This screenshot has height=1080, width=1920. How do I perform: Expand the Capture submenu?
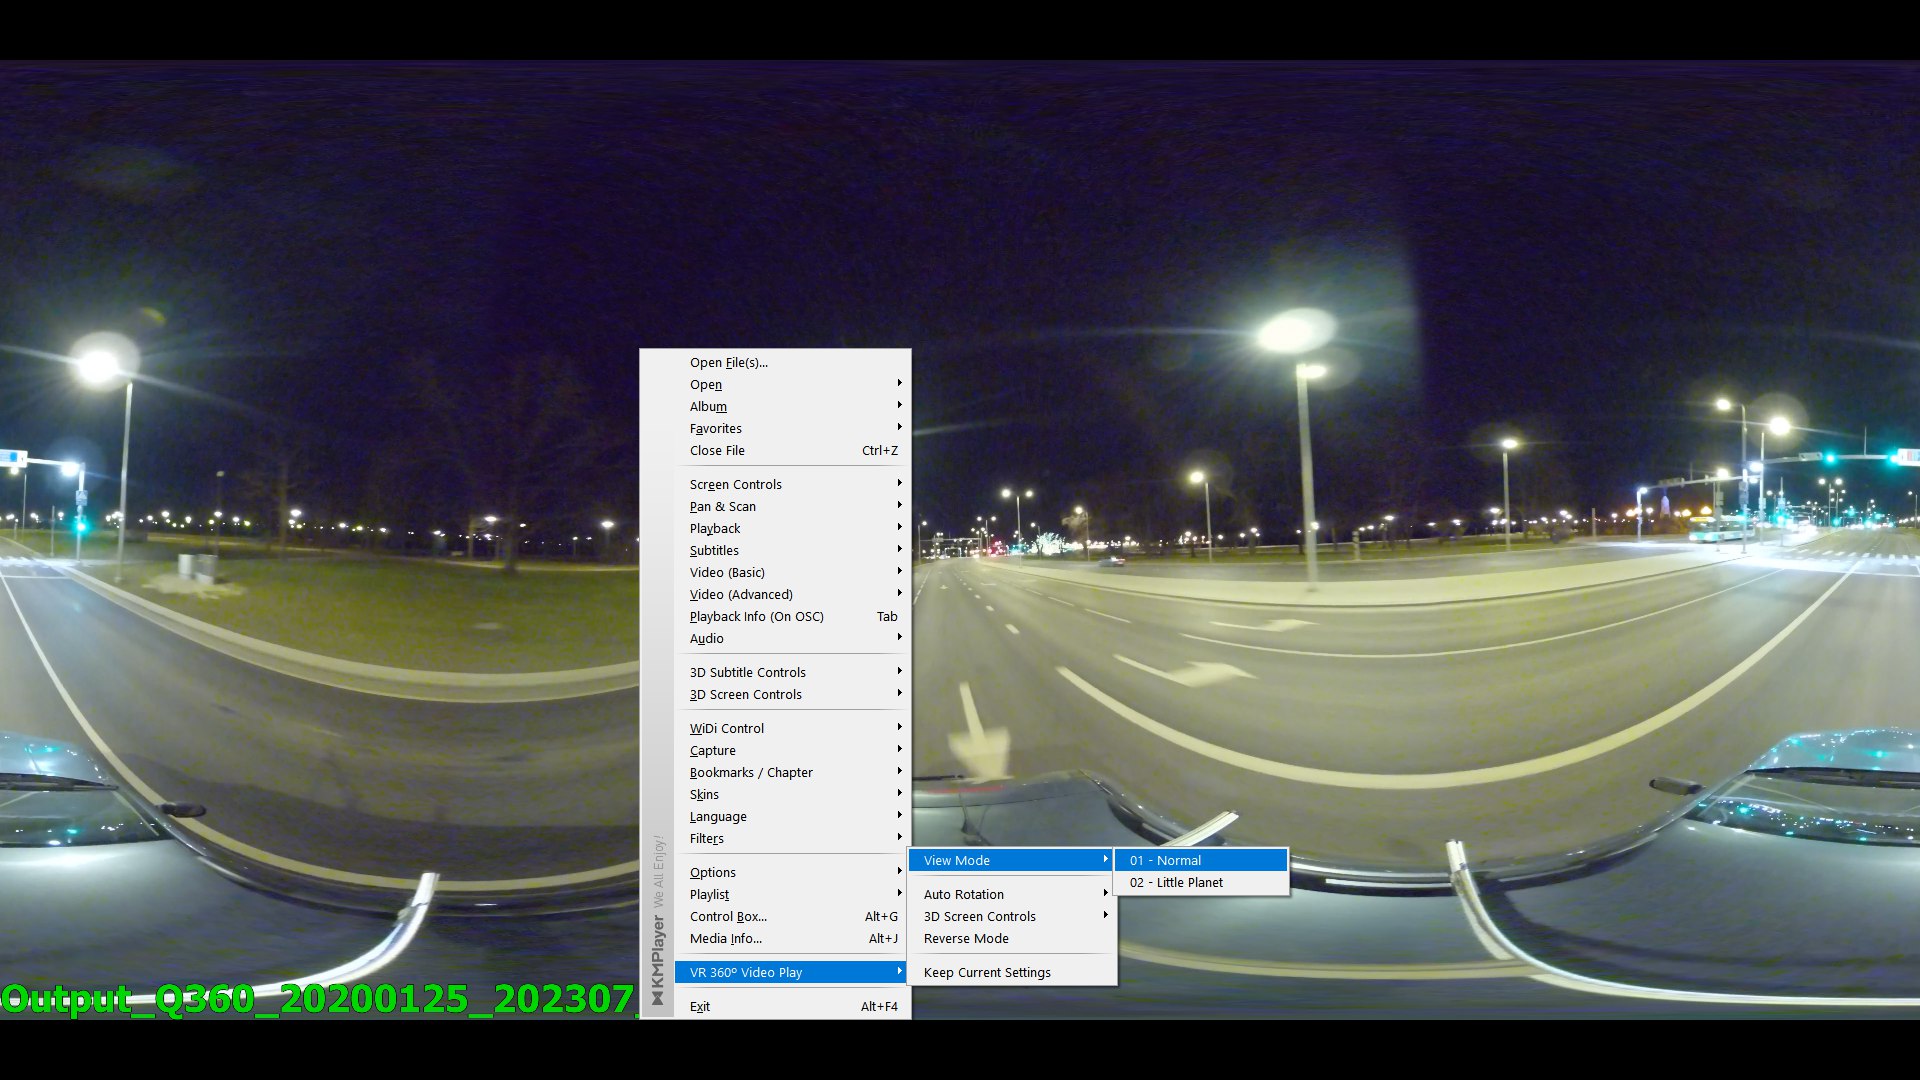coord(790,750)
